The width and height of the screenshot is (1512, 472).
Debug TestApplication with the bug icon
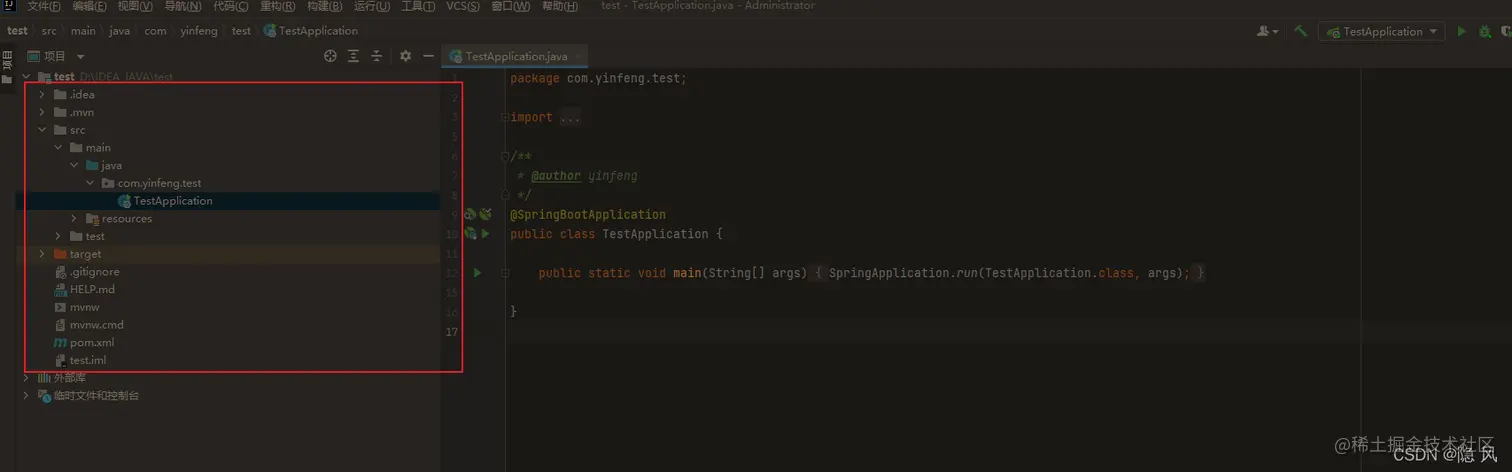click(1484, 31)
